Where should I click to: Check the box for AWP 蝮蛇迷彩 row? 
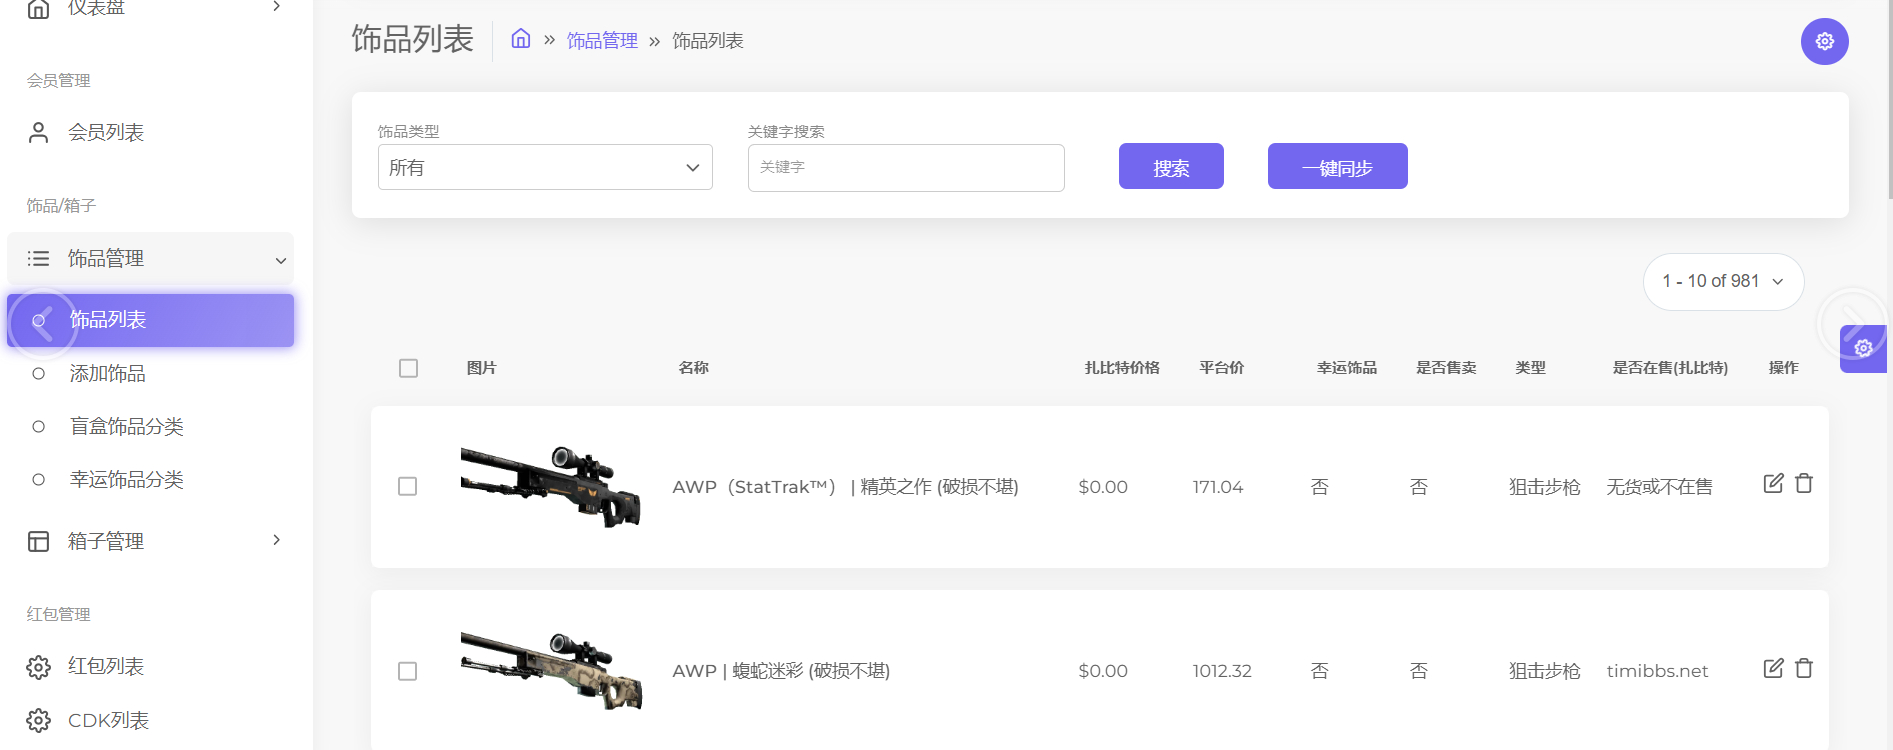pos(407,671)
